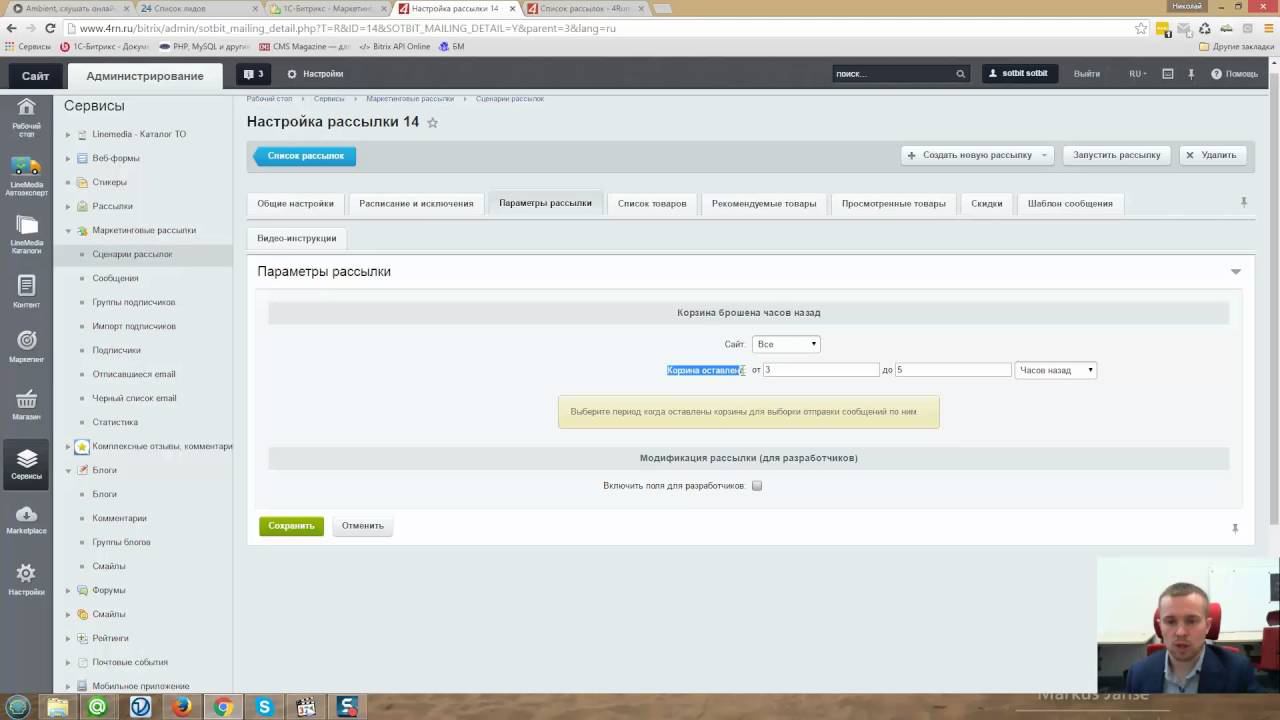This screenshot has width=1280, height=720.
Task: Switch to Список товаров tab
Action: coord(652,203)
